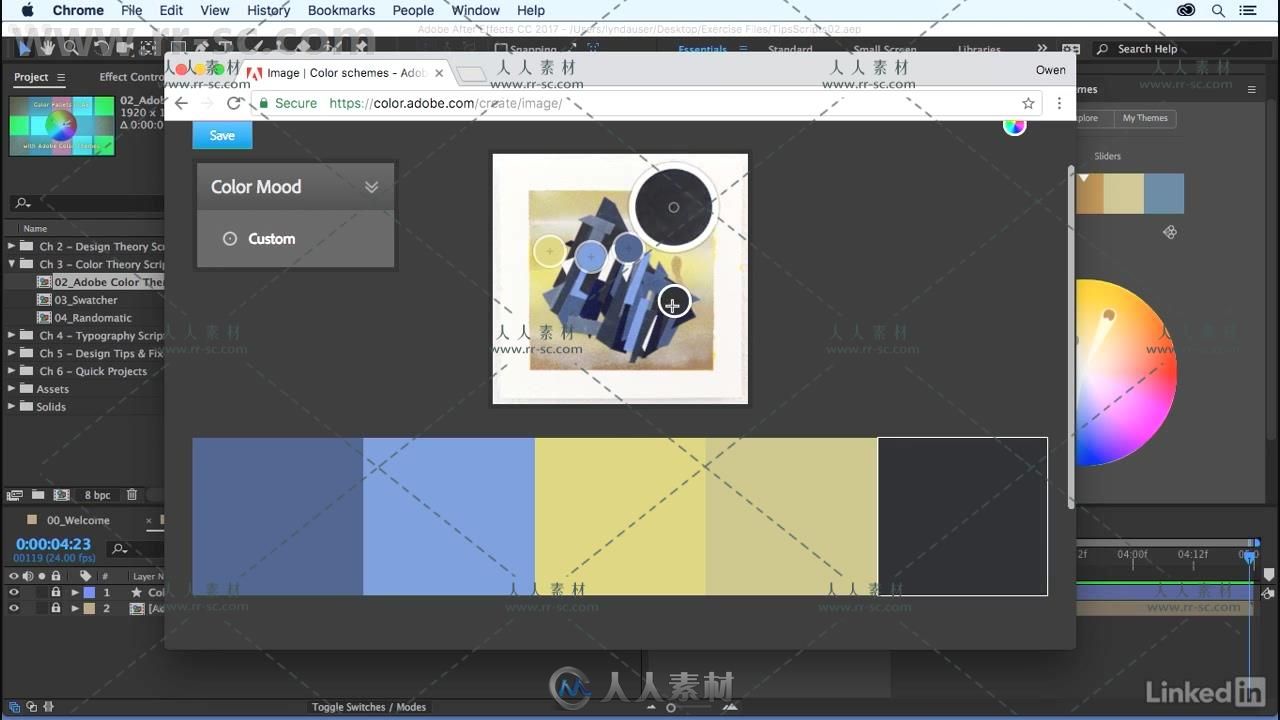Viewport: 1280px width, 720px height.
Task: Open the Chrome app menu in menu bar
Action: click(78, 10)
